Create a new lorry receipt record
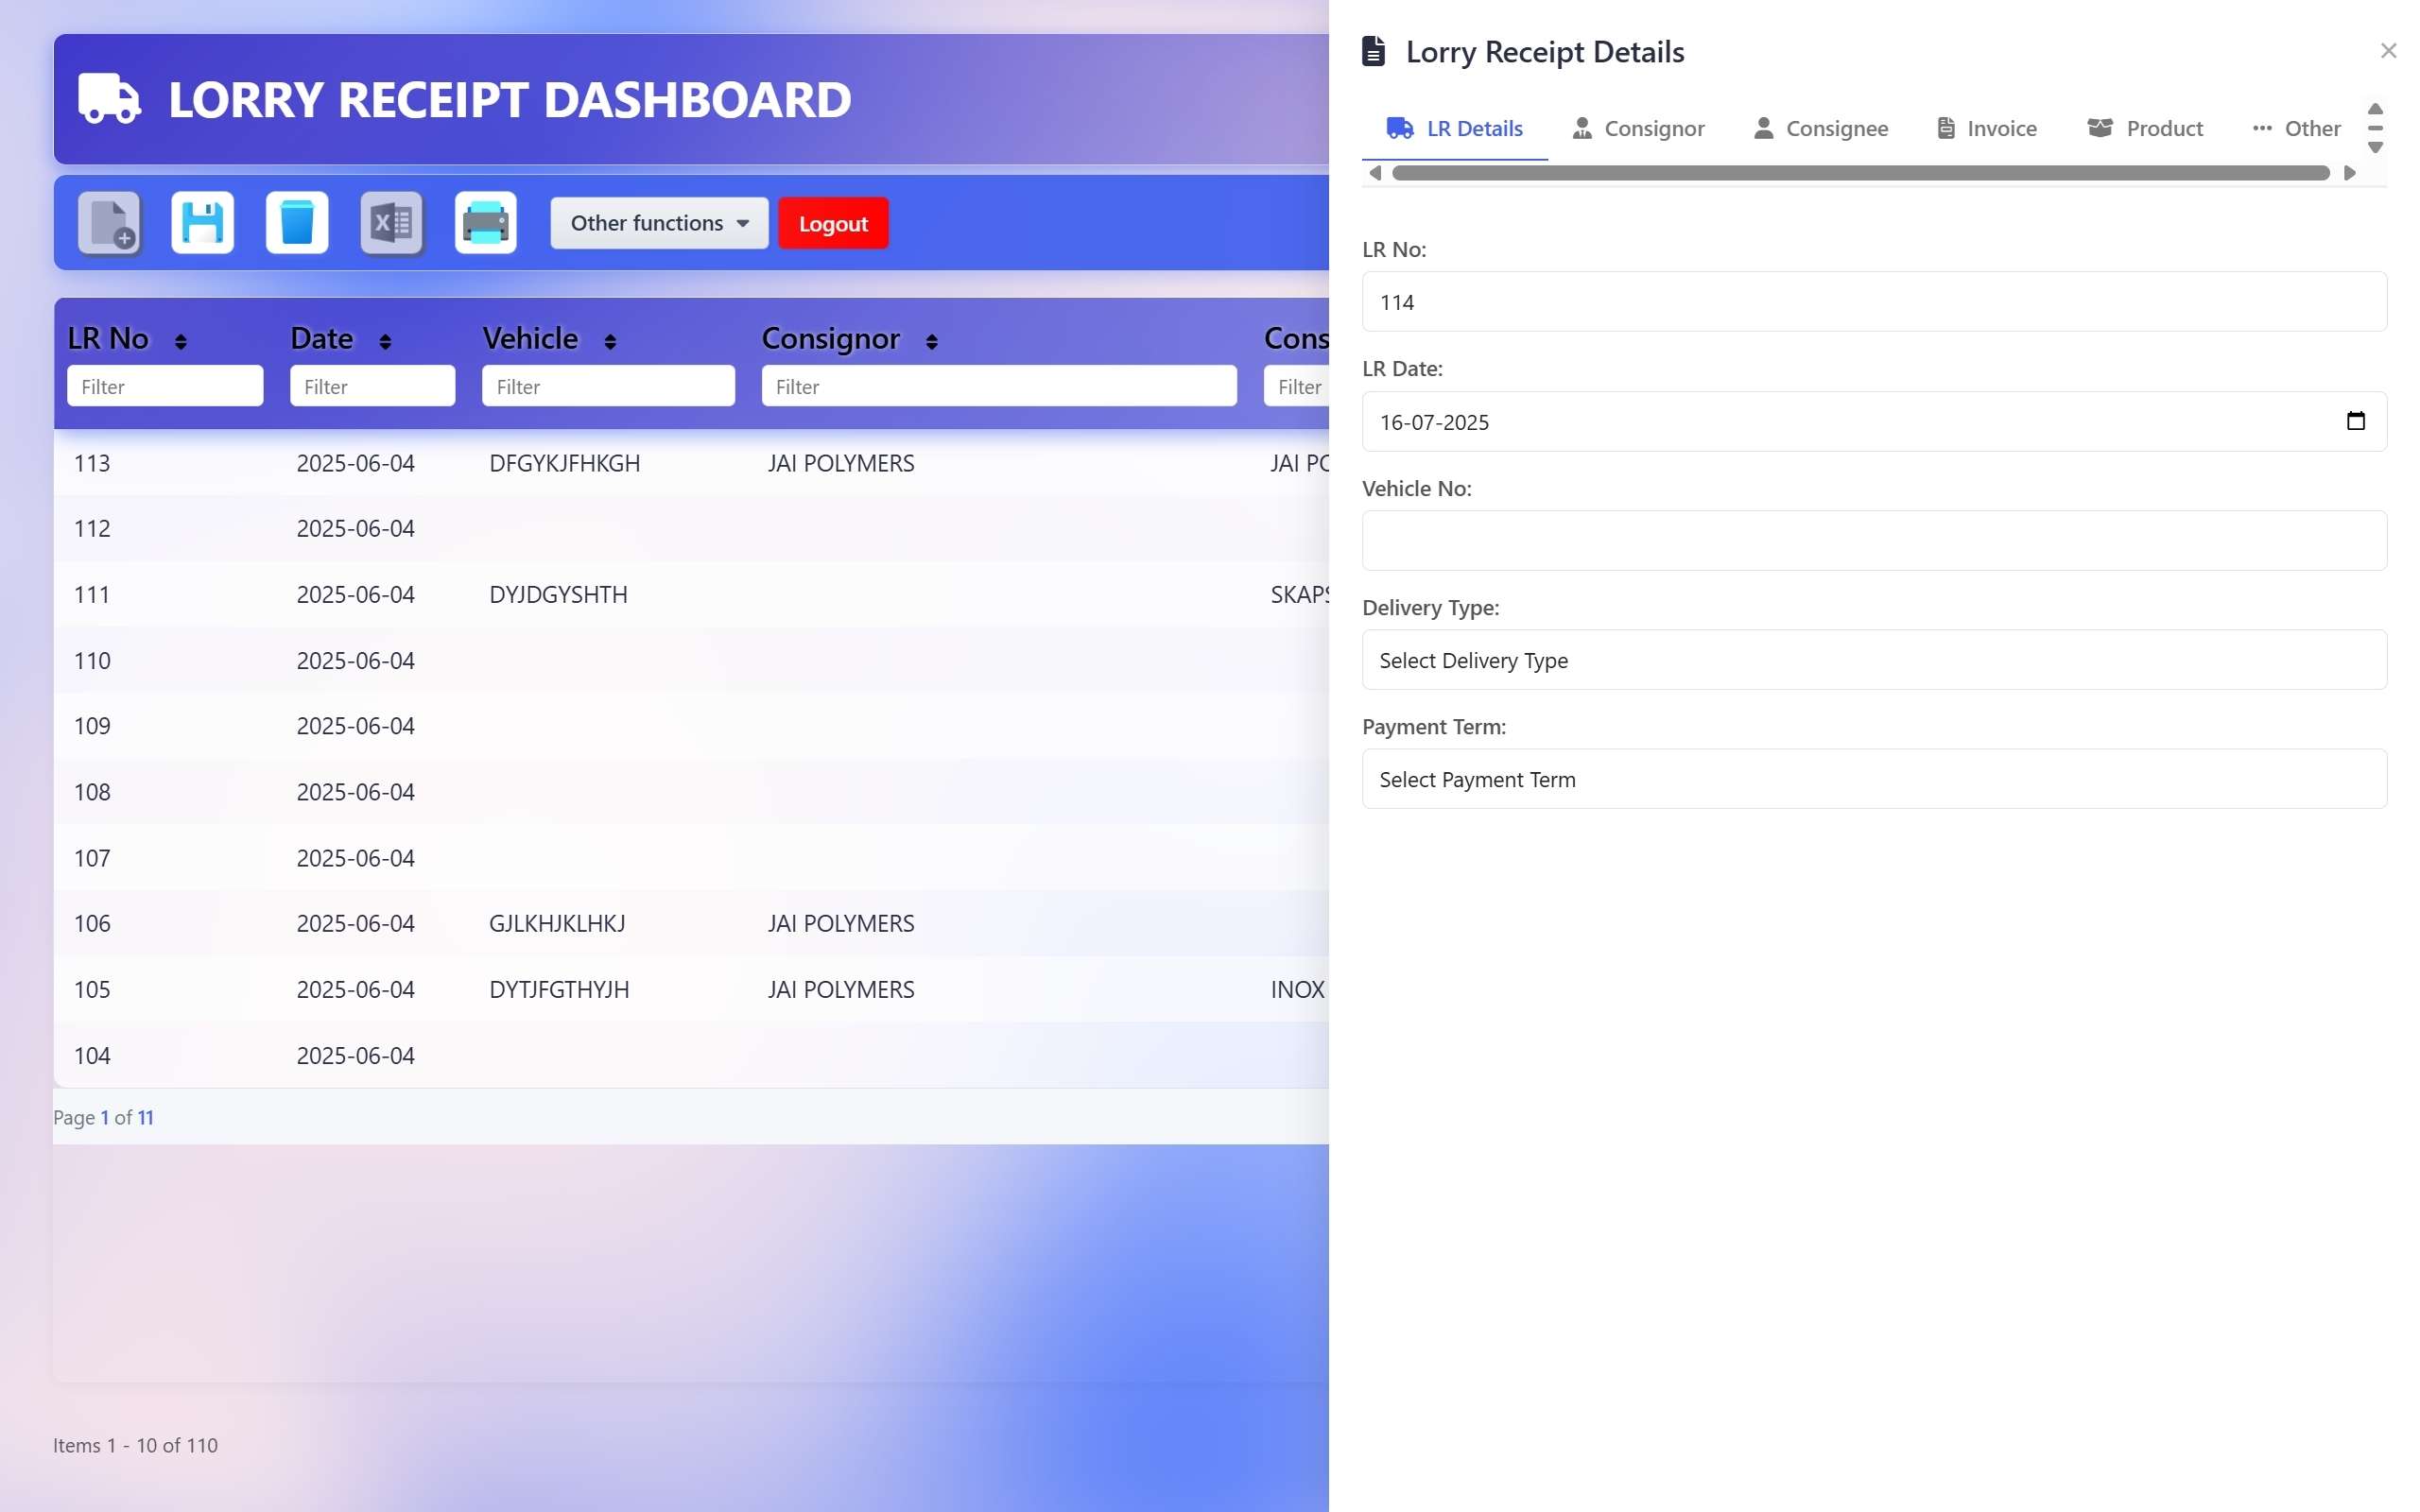This screenshot has height=1512, width=2420. (x=108, y=222)
